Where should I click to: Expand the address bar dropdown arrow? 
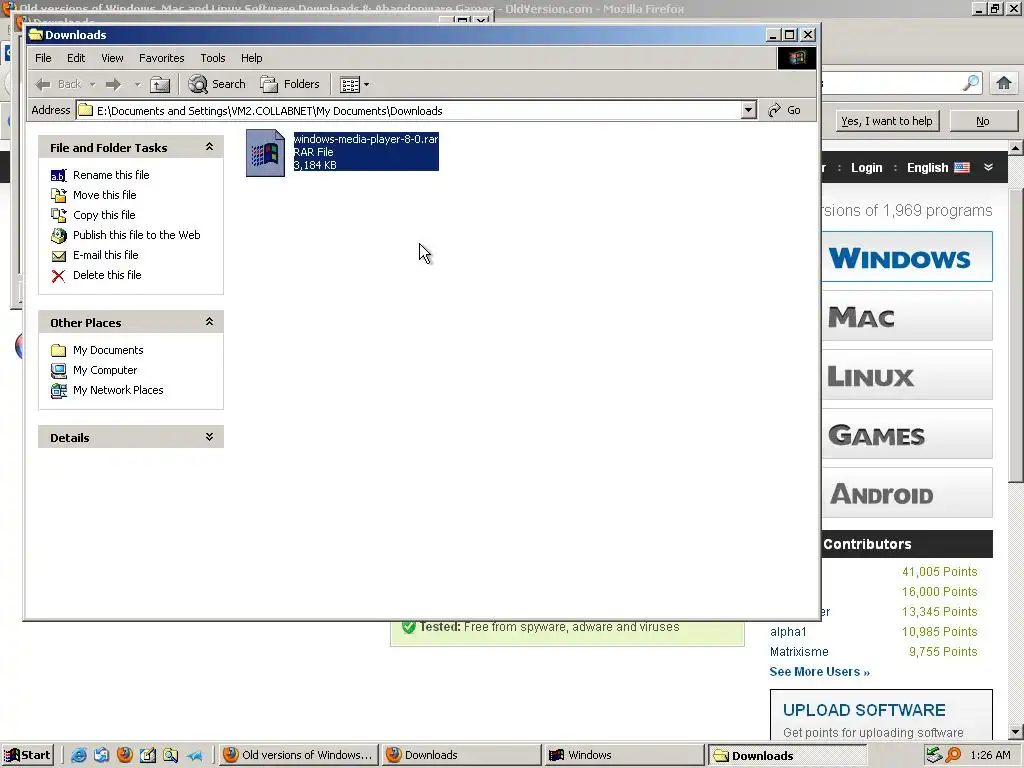(749, 110)
